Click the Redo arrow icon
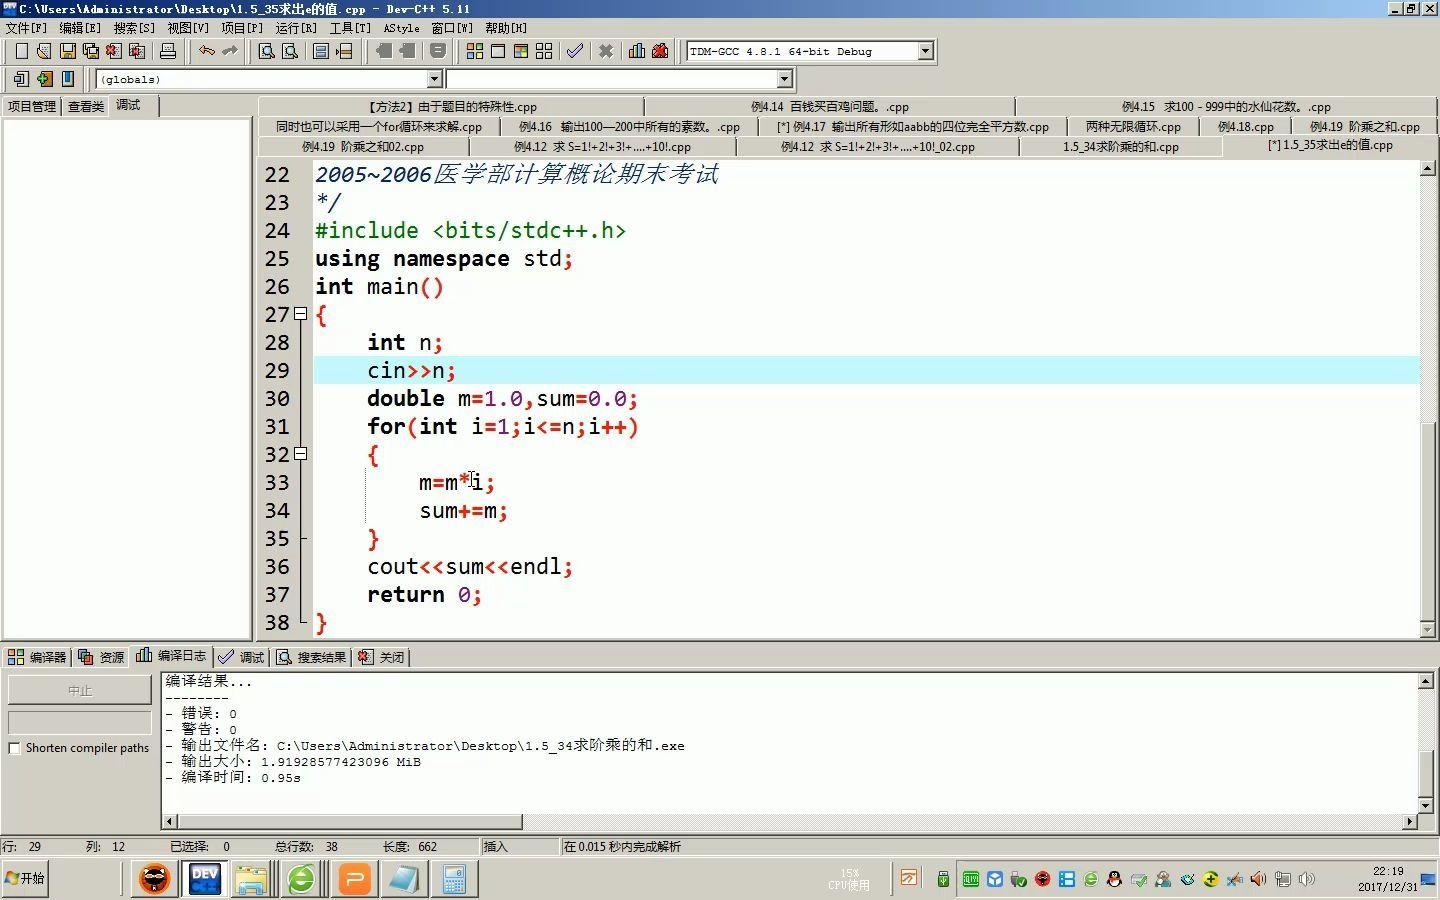1440x900 pixels. 230,51
